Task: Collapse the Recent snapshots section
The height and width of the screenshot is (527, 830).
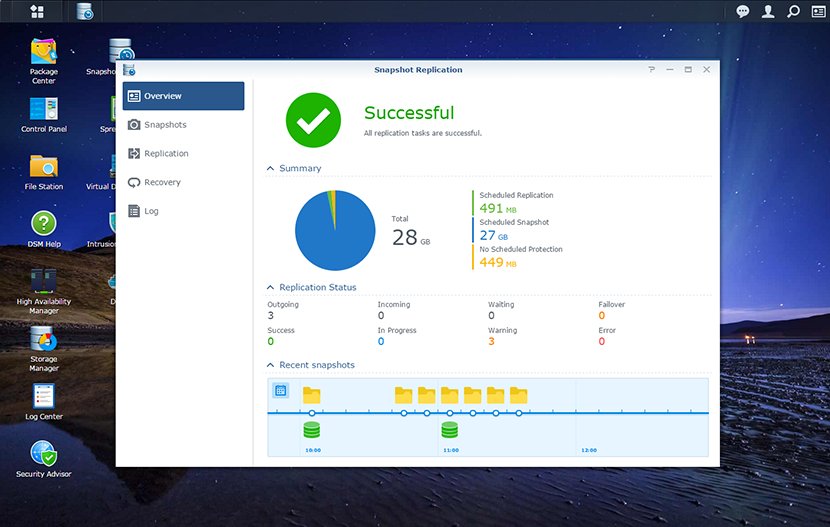Action: (270, 365)
